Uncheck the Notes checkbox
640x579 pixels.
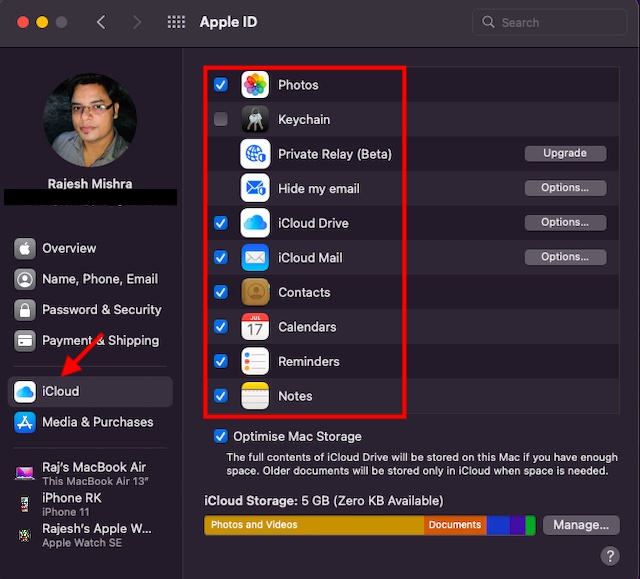[221, 396]
